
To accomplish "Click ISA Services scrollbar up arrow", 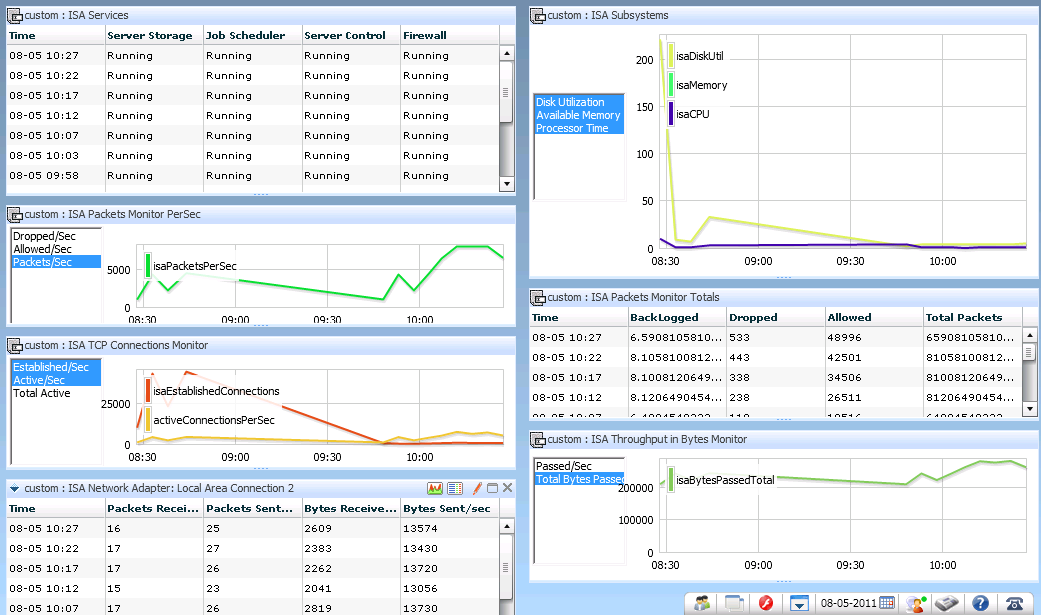I will coord(507,54).
